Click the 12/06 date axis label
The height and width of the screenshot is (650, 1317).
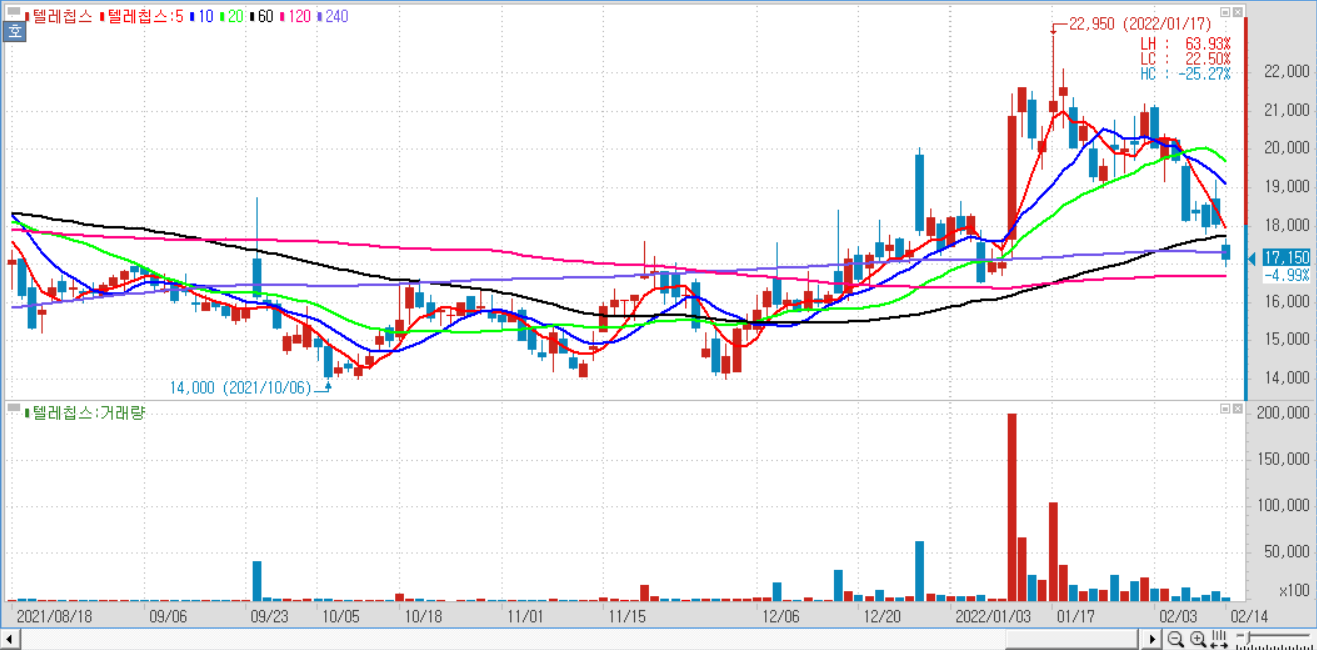[780, 616]
